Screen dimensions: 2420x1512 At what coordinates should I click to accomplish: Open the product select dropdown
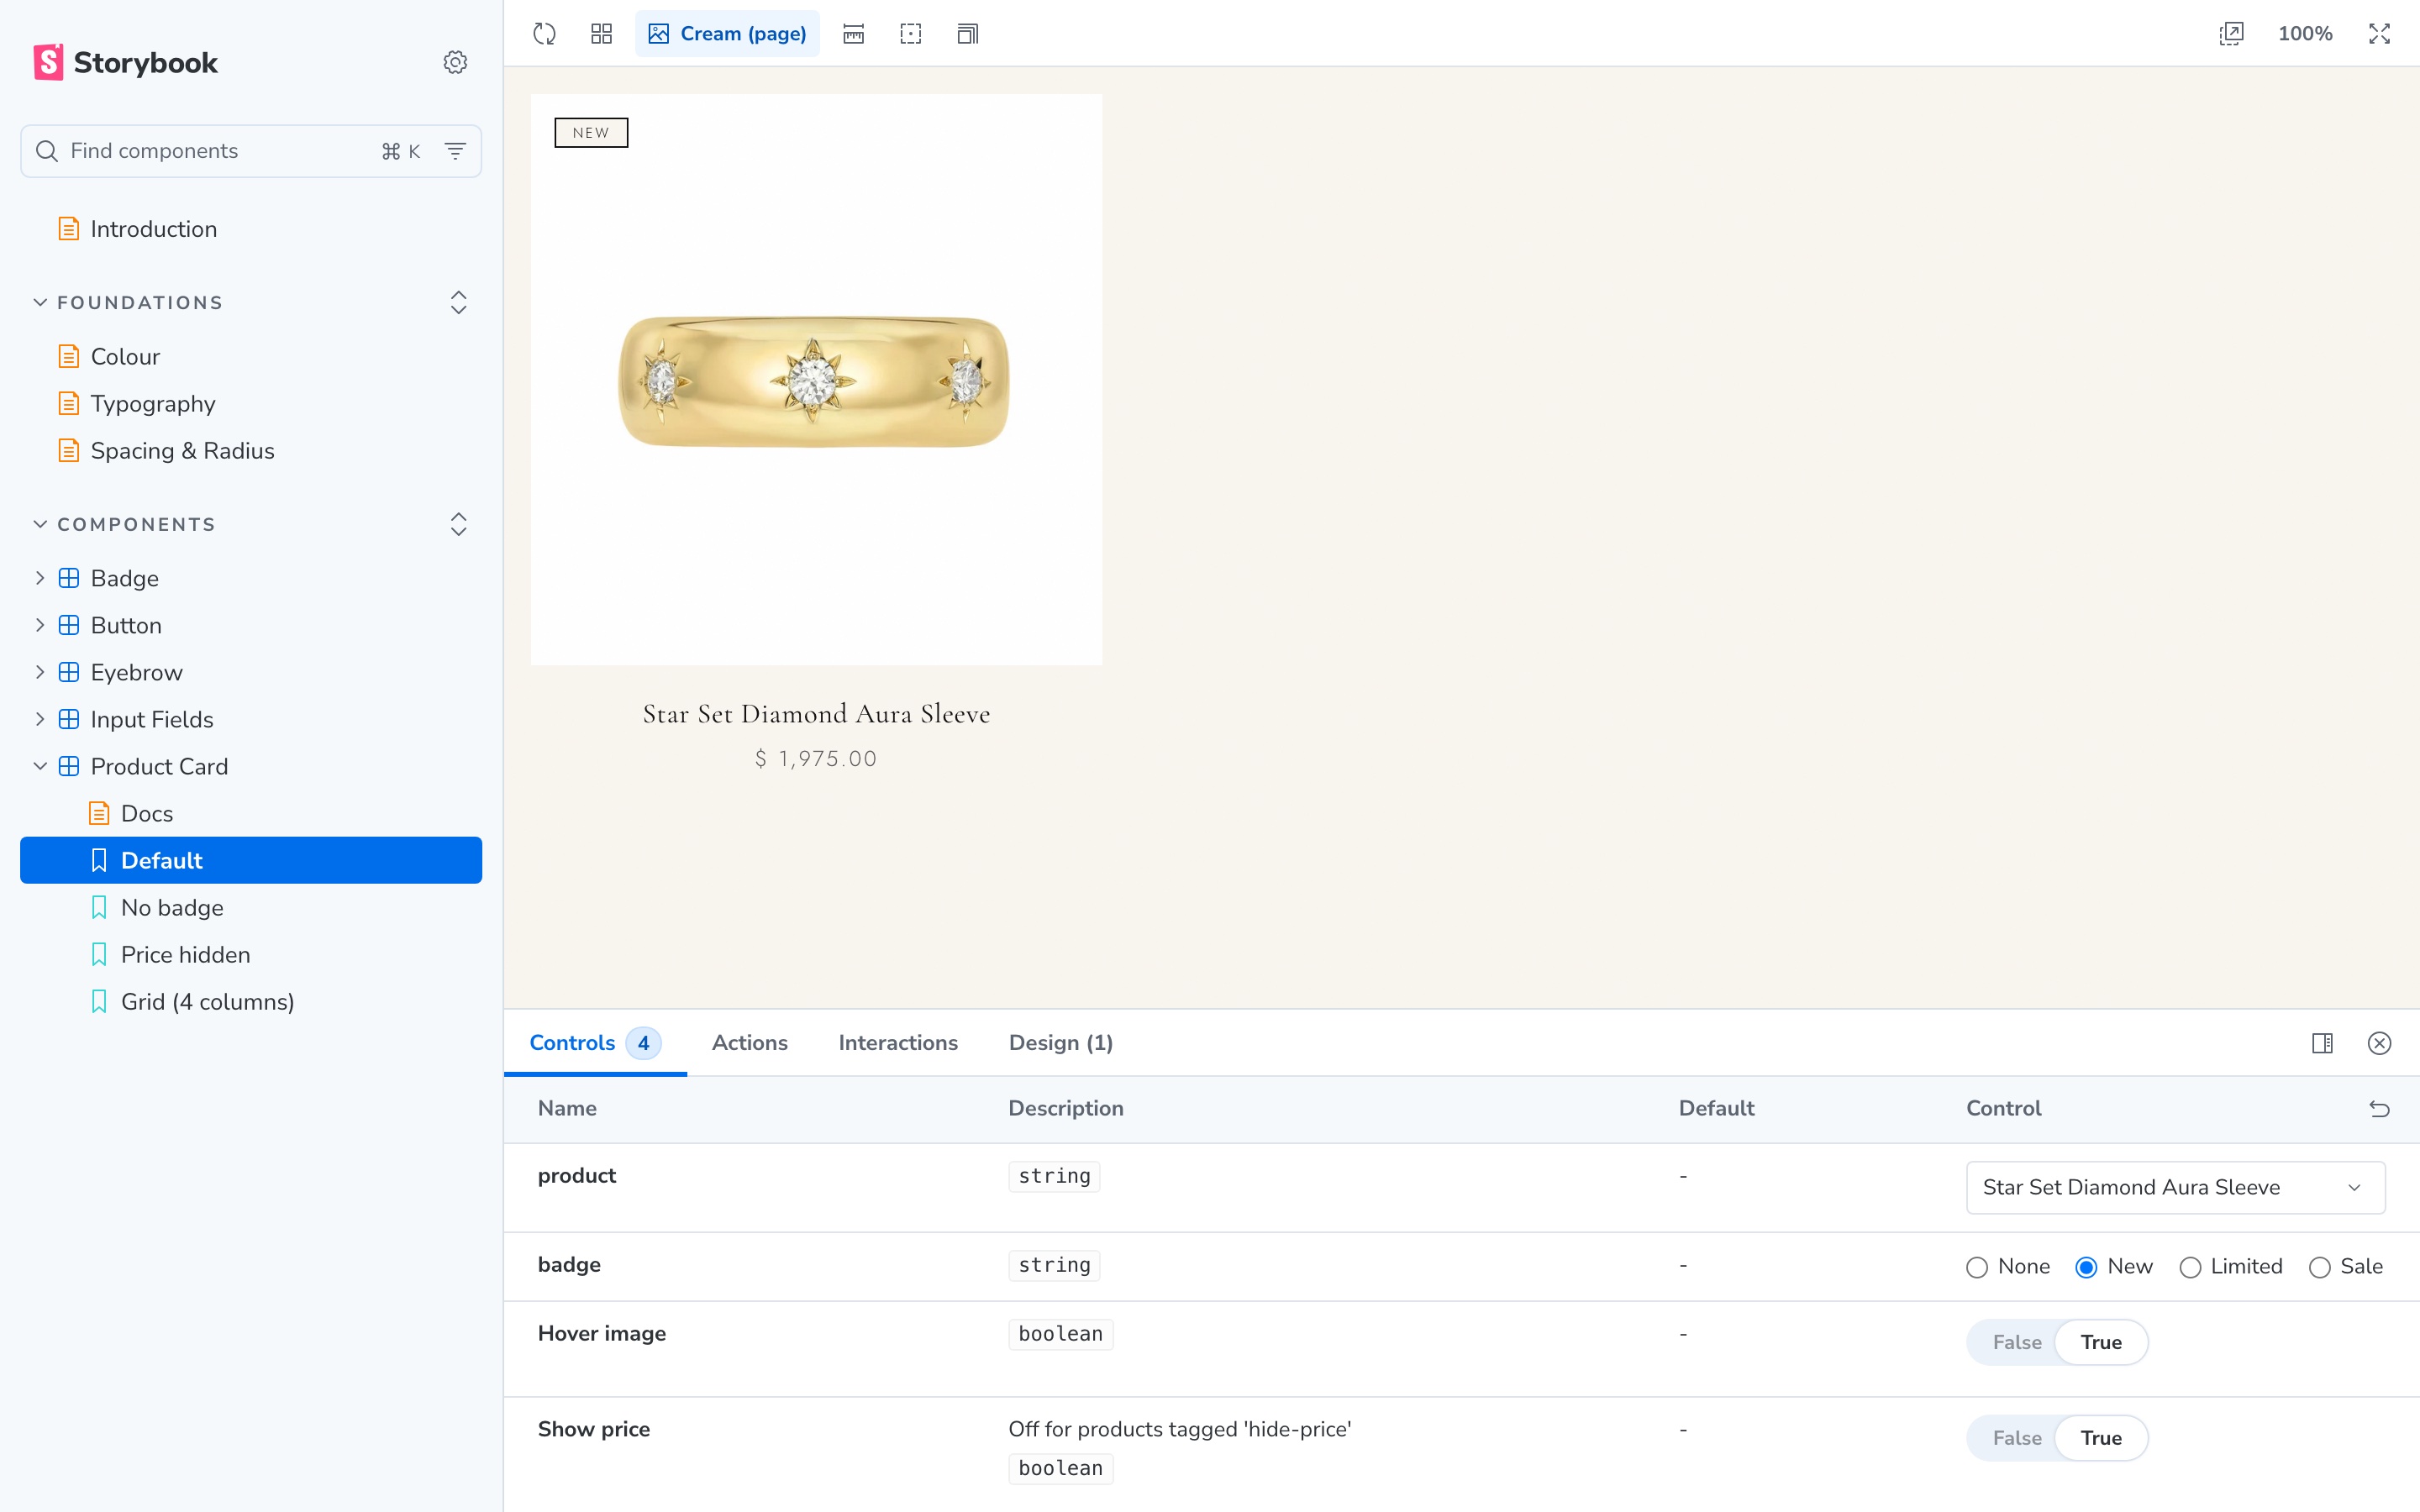tap(2175, 1187)
